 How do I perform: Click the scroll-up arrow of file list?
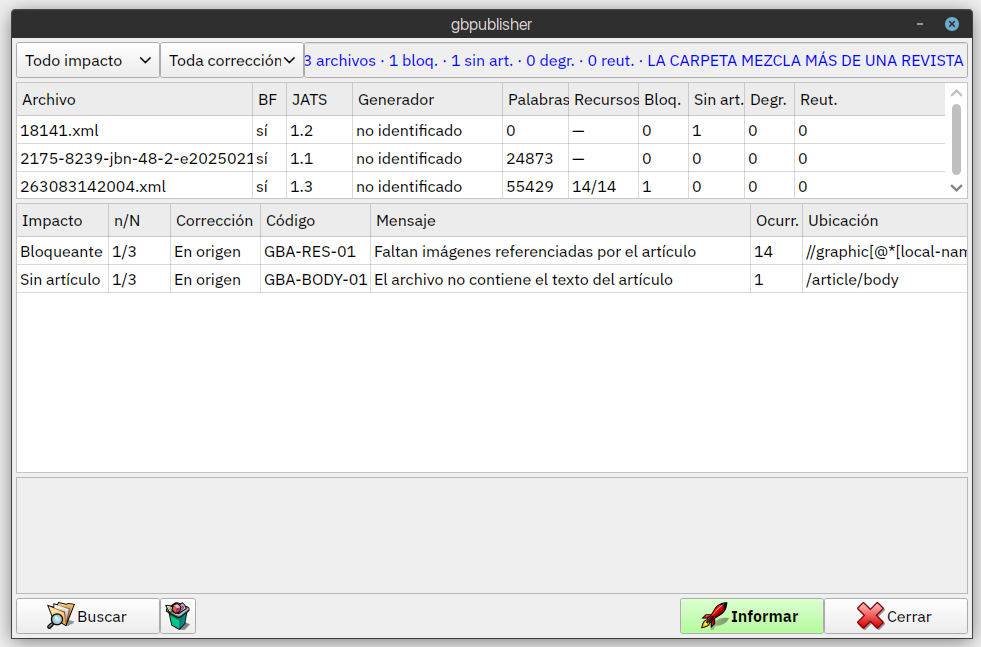pyautogui.click(x=956, y=93)
